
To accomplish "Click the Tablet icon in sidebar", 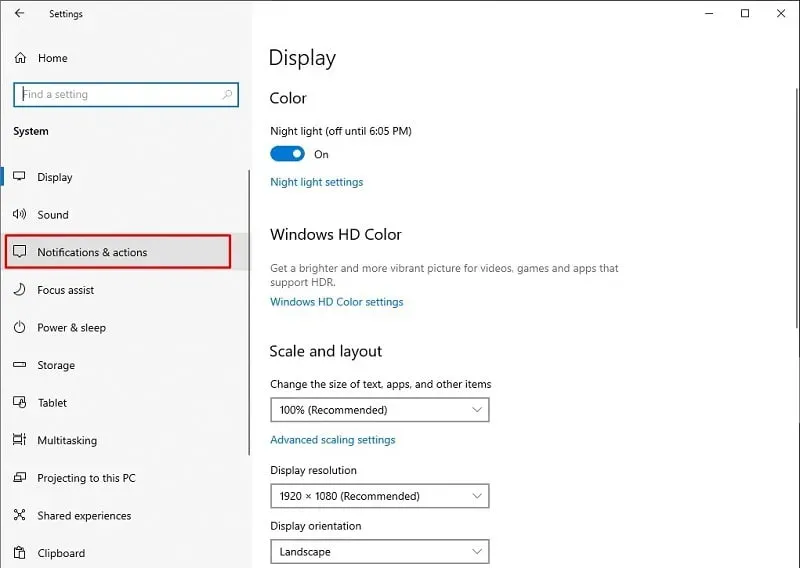I will (19, 403).
